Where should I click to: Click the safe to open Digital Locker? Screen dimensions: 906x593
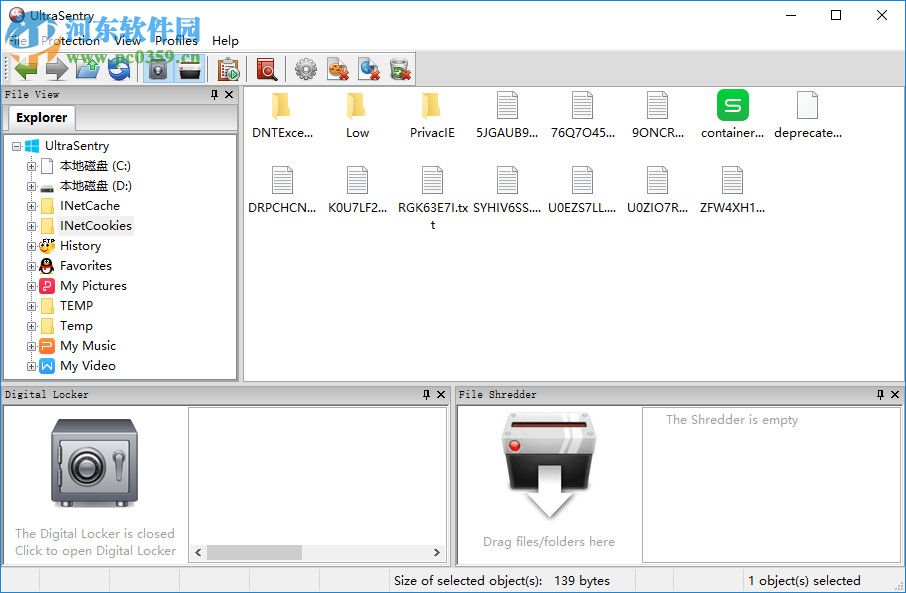(94, 462)
